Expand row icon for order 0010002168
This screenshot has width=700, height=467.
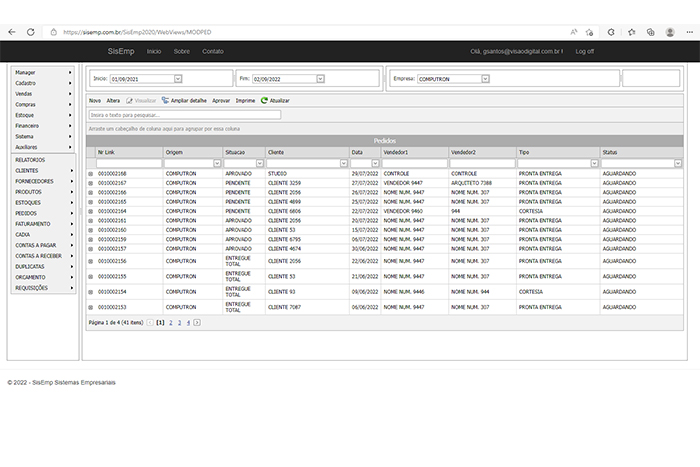[x=90, y=174]
